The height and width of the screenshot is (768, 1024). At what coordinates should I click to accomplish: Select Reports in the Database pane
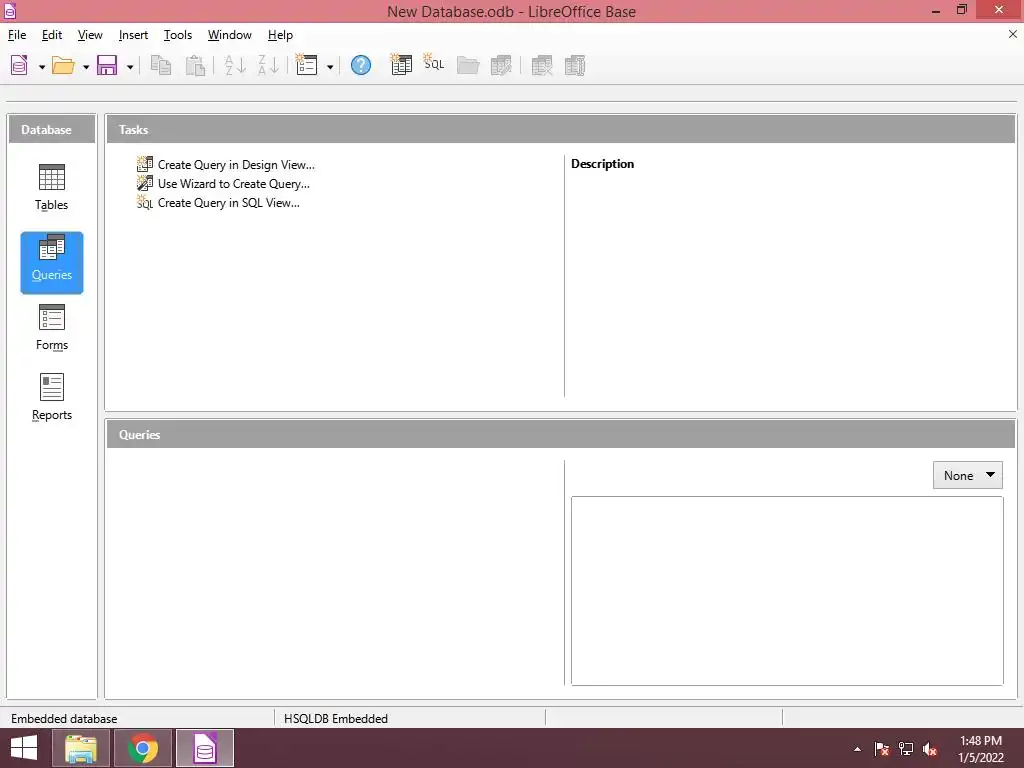point(52,398)
